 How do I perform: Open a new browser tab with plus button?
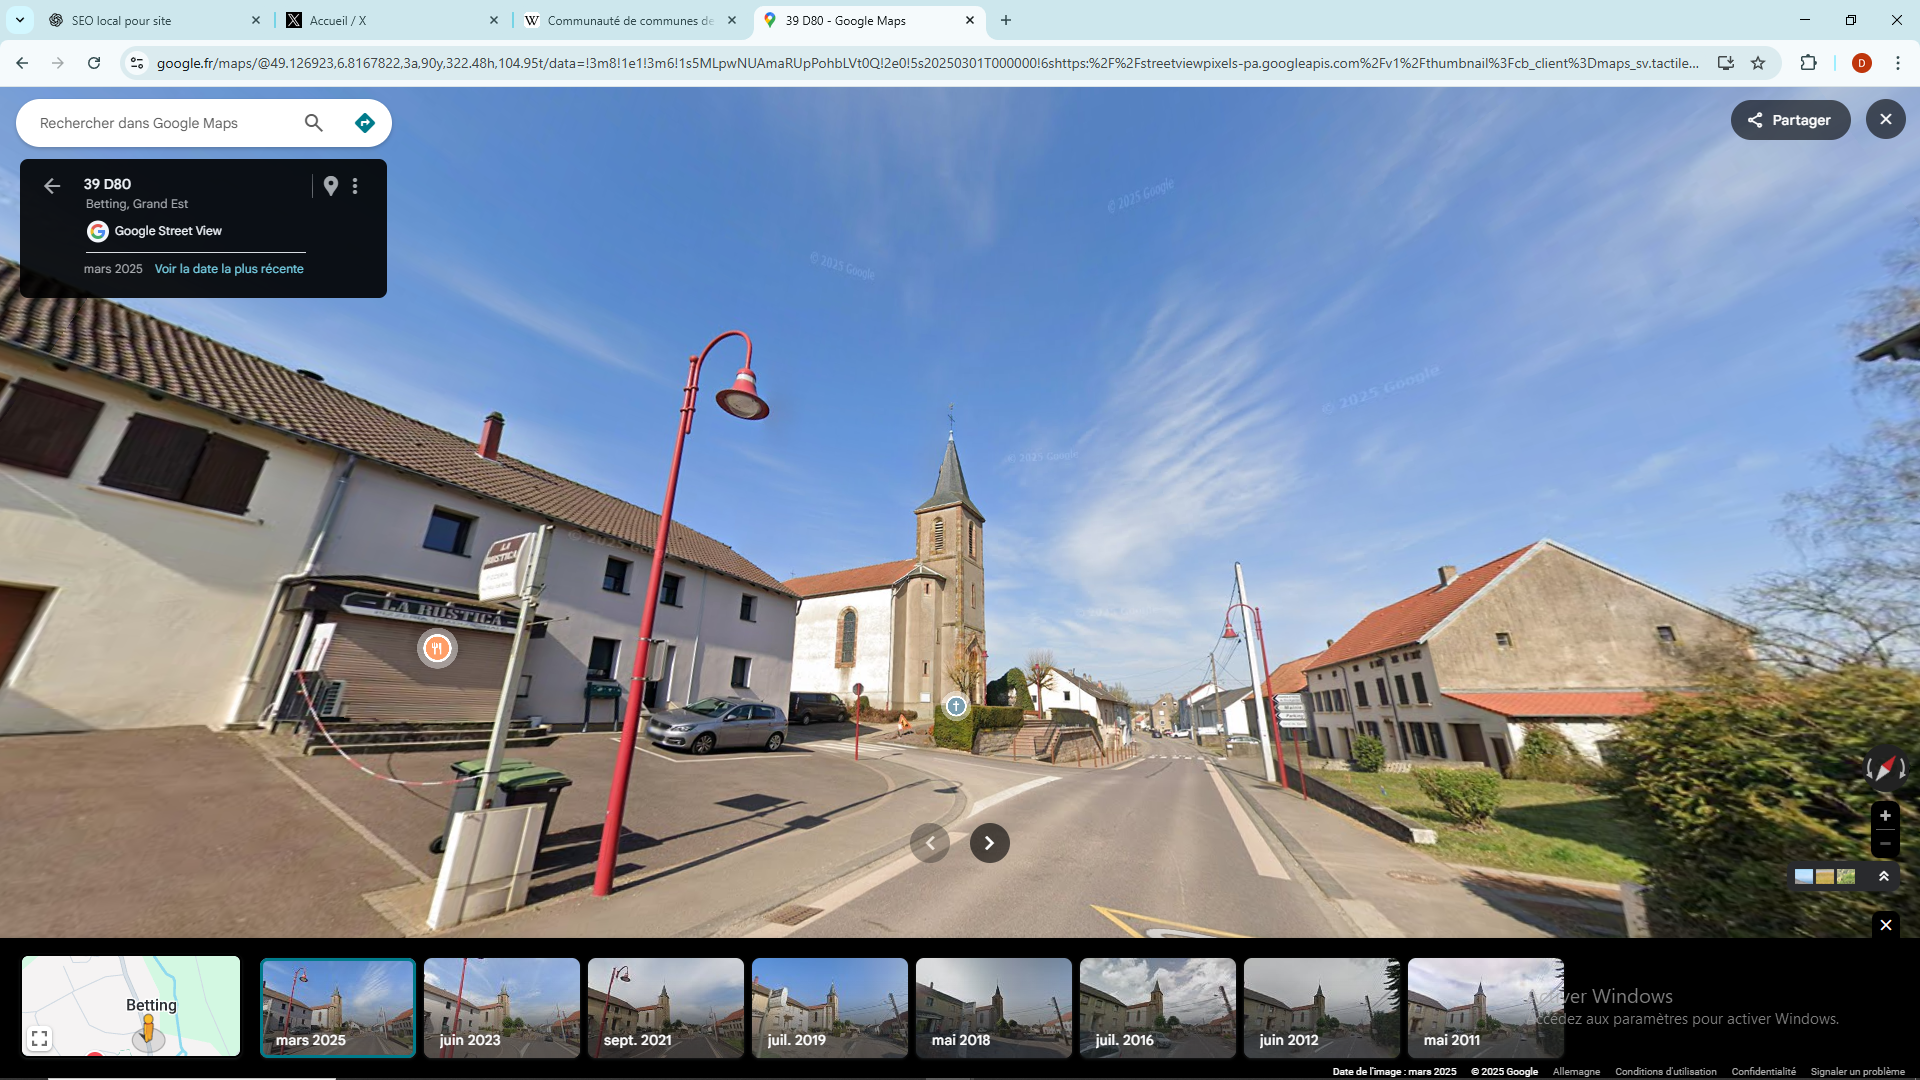click(1006, 20)
